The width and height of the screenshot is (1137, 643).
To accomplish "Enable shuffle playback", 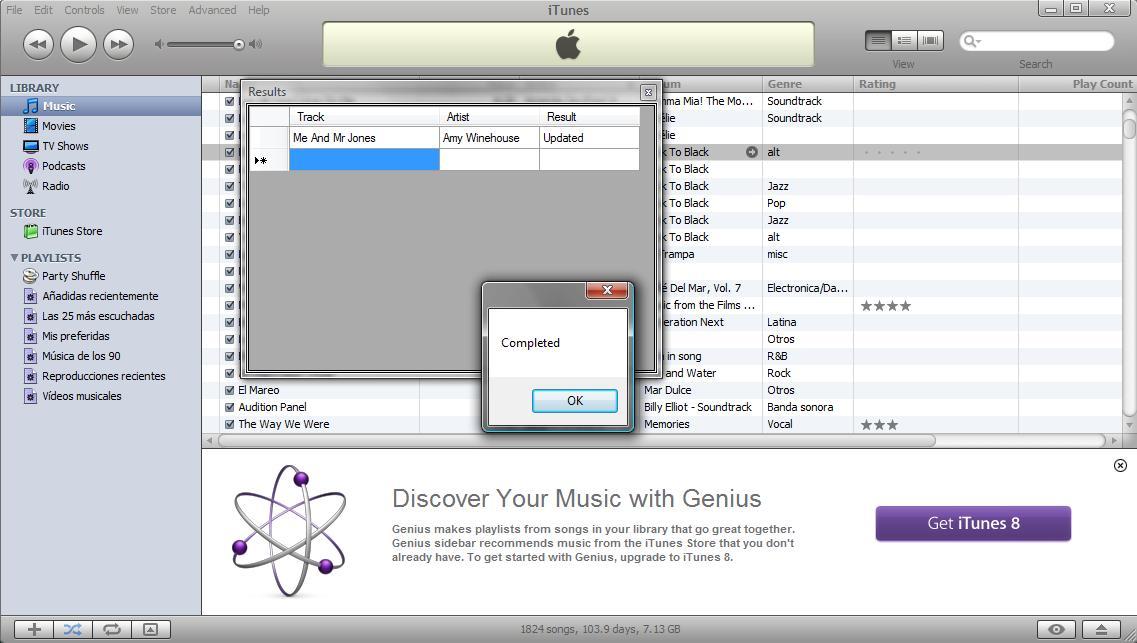I will click(72, 629).
